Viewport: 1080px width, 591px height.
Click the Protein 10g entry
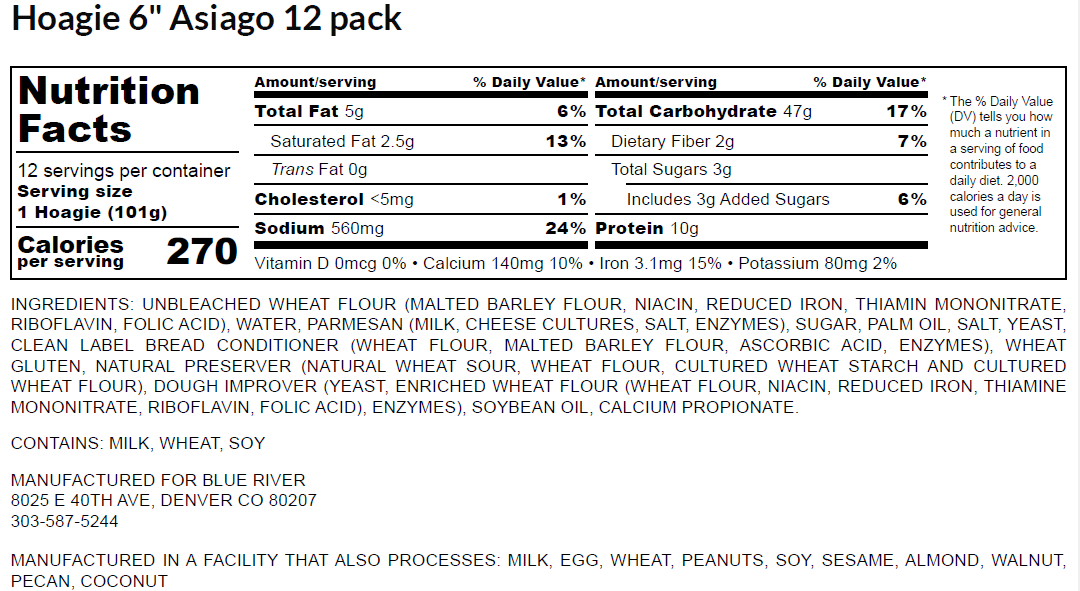647,229
